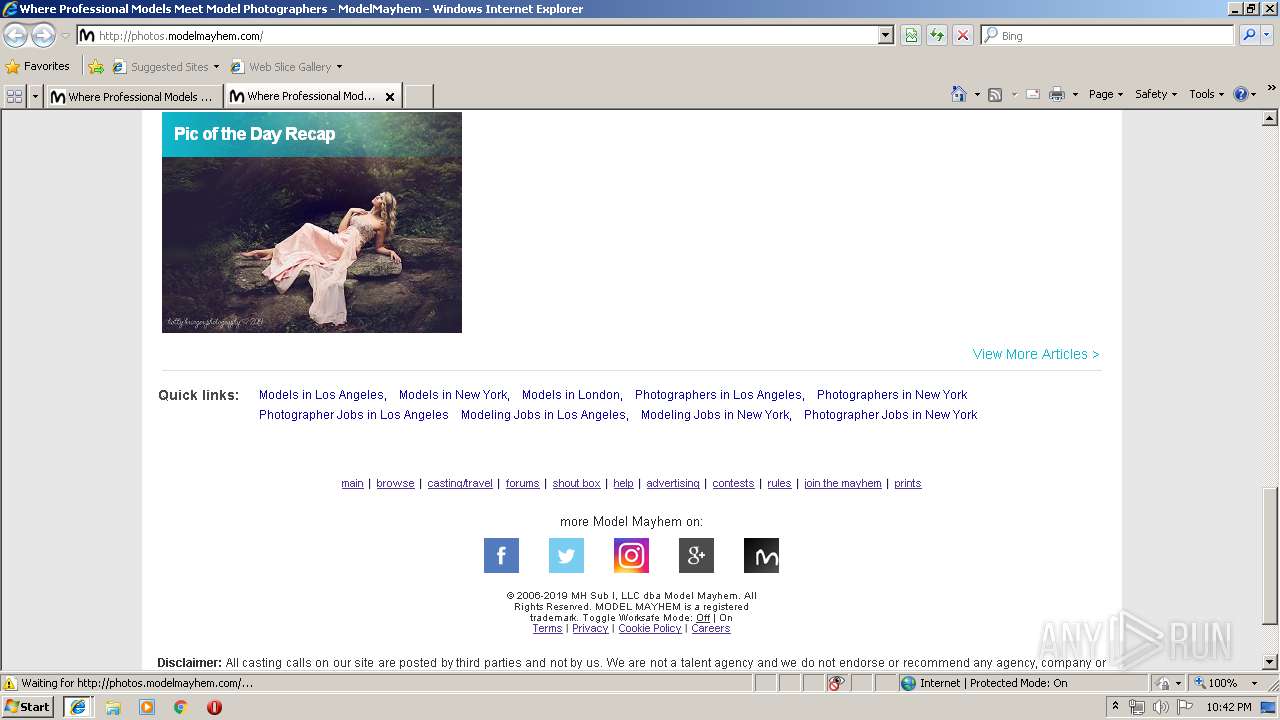The height and width of the screenshot is (720, 1280).
Task: Open the main footer link
Action: coord(352,483)
